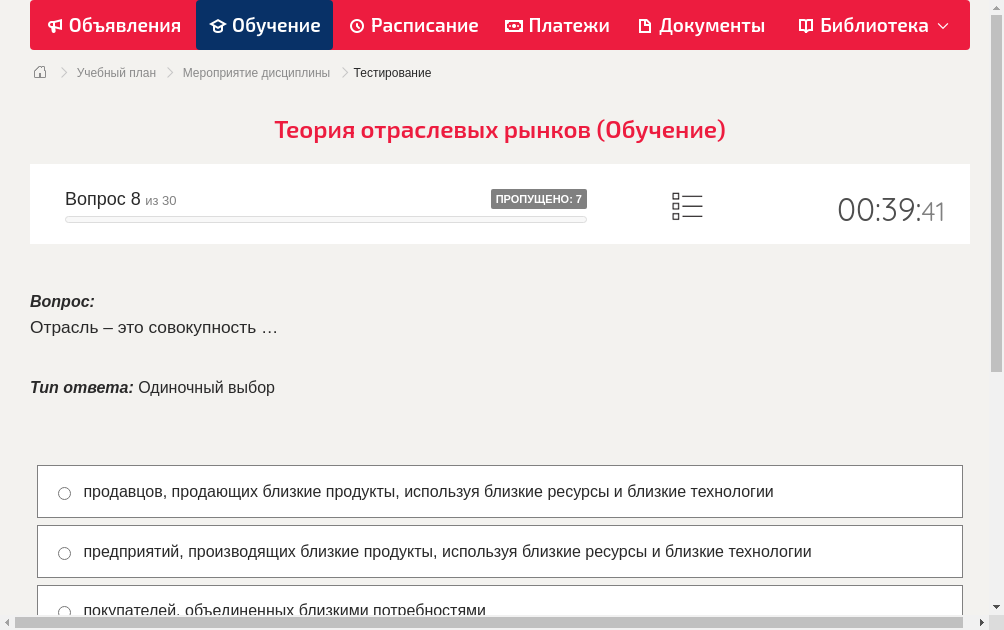Click the ПРОПУЩЕНО: 7 badge
1004x630 pixels.
coord(539,198)
